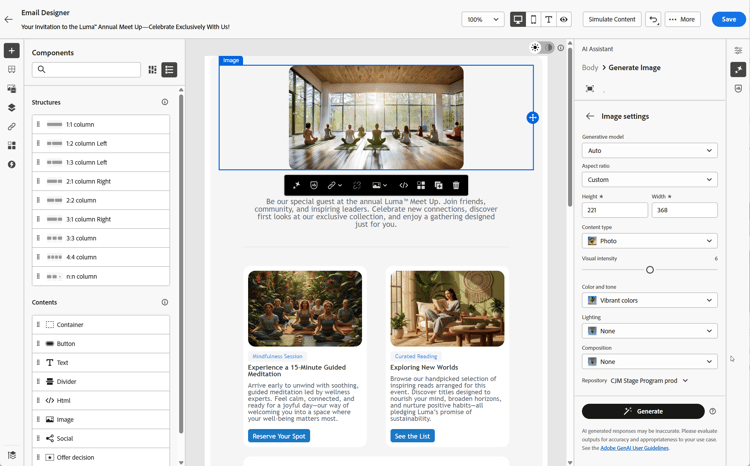The width and height of the screenshot is (750, 466).
Task: Show source code of image component
Action: (x=404, y=185)
